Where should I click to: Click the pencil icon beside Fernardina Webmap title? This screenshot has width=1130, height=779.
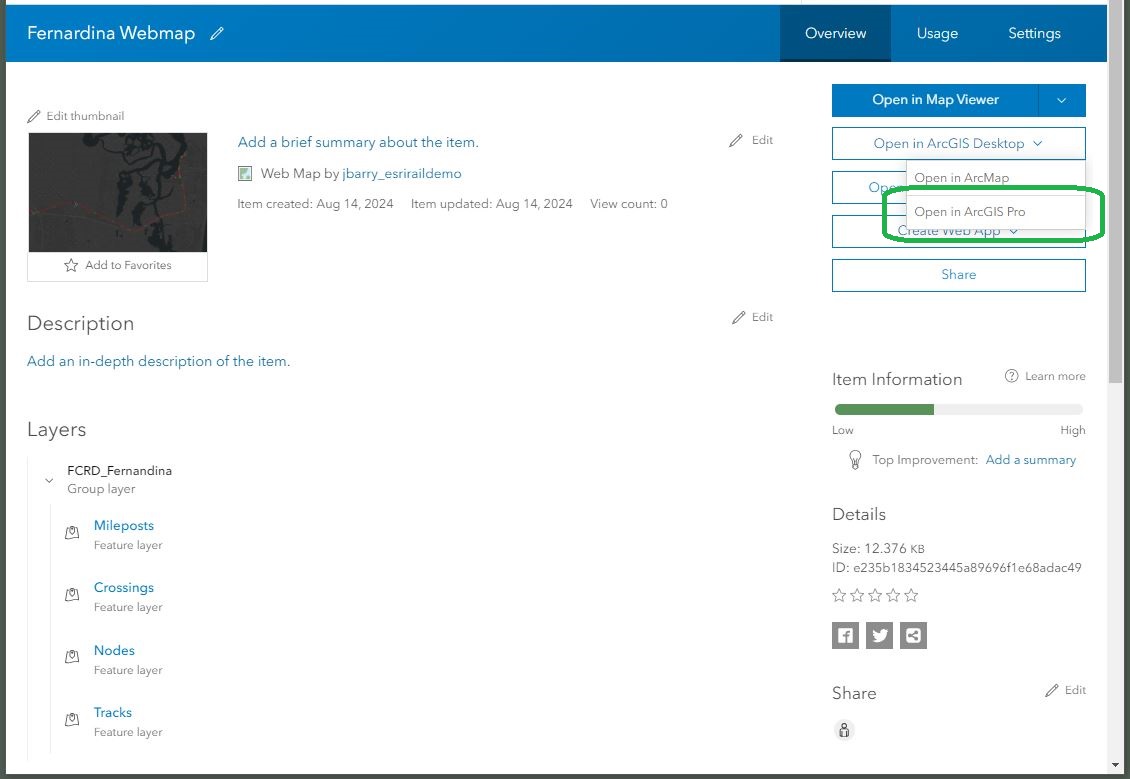click(217, 33)
